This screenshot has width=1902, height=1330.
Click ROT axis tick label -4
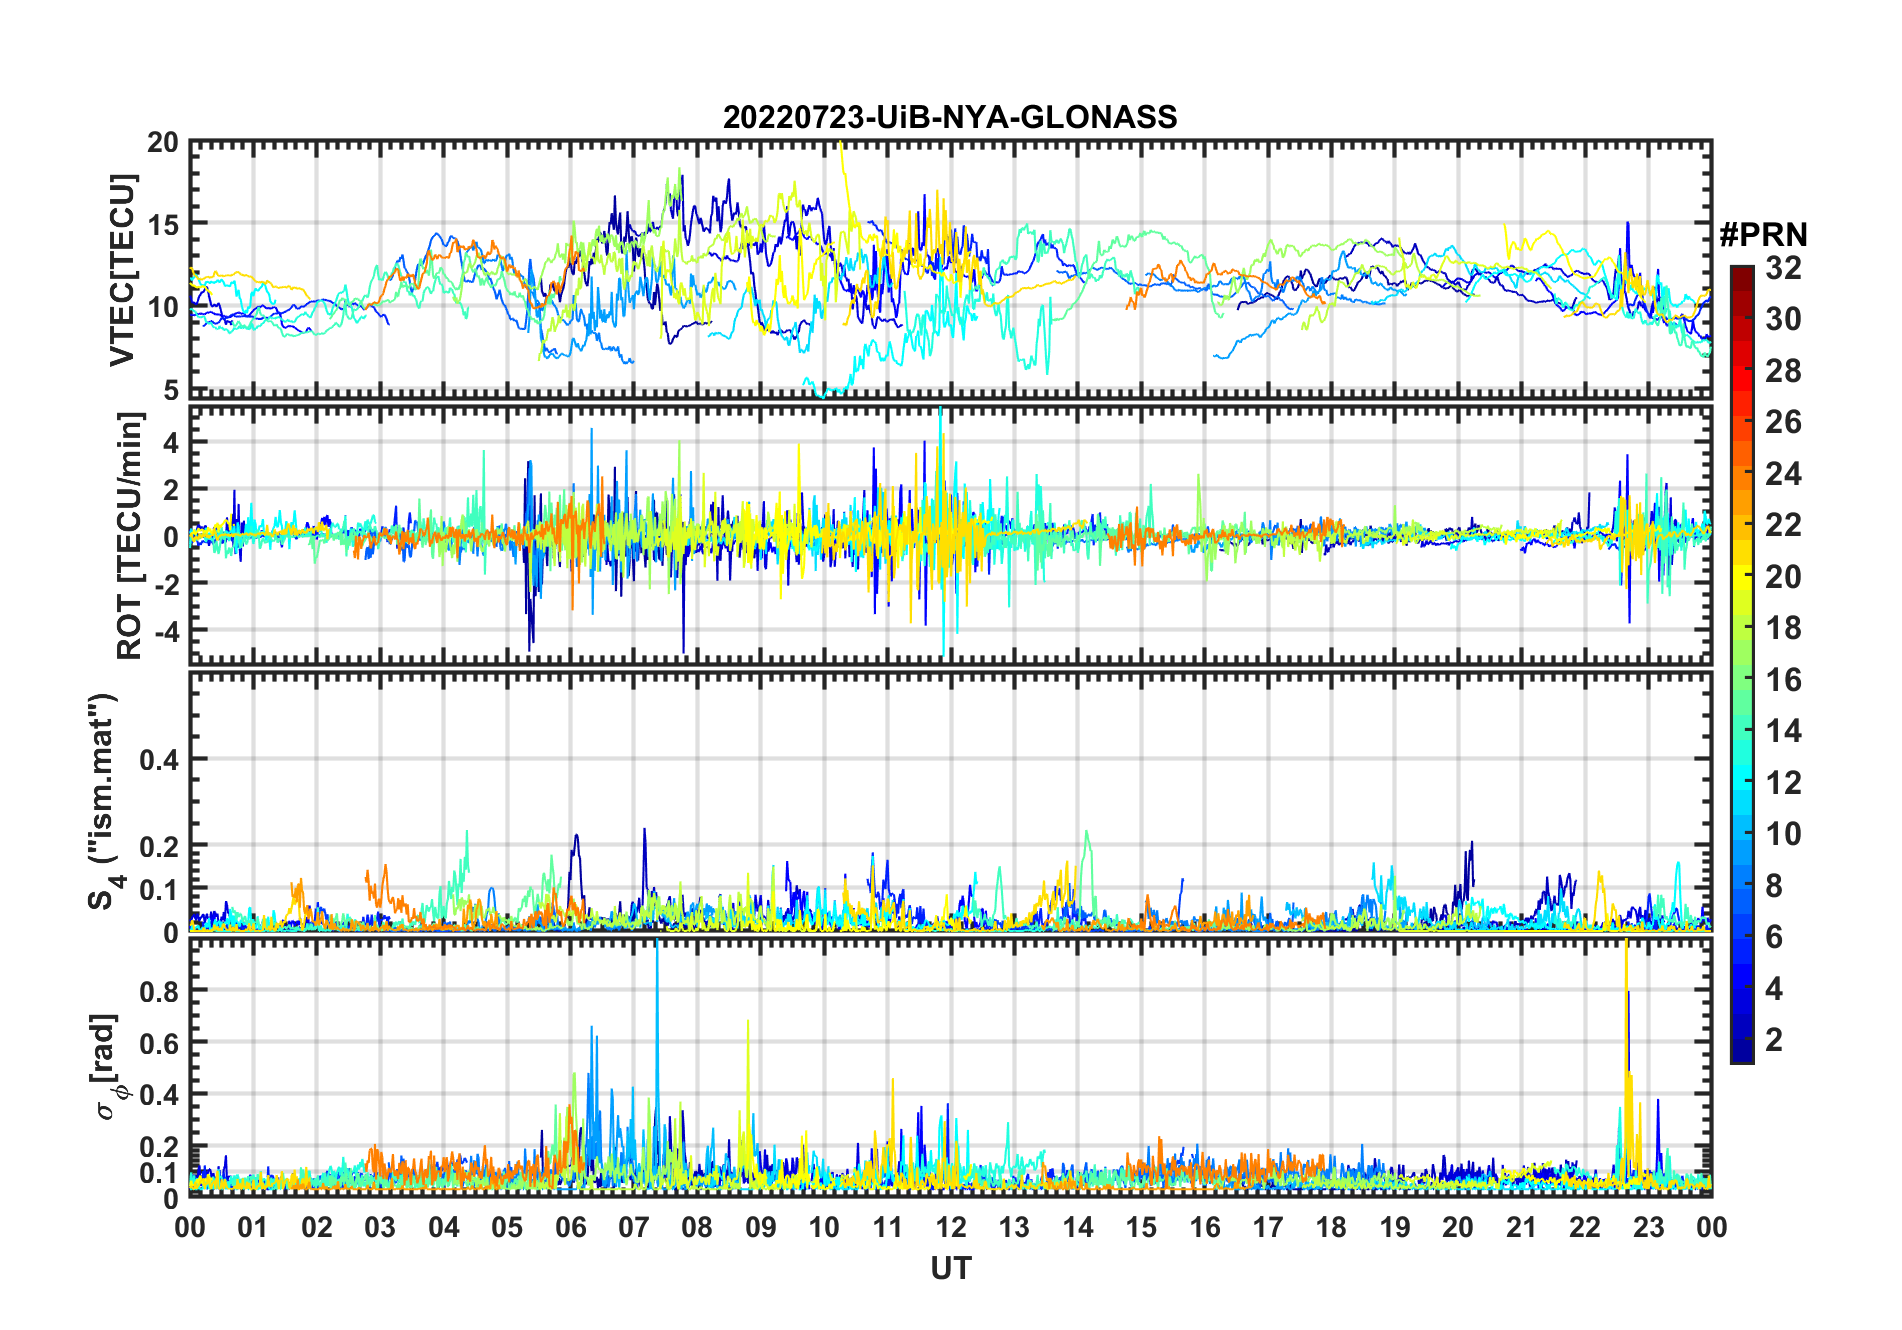[x=166, y=632]
